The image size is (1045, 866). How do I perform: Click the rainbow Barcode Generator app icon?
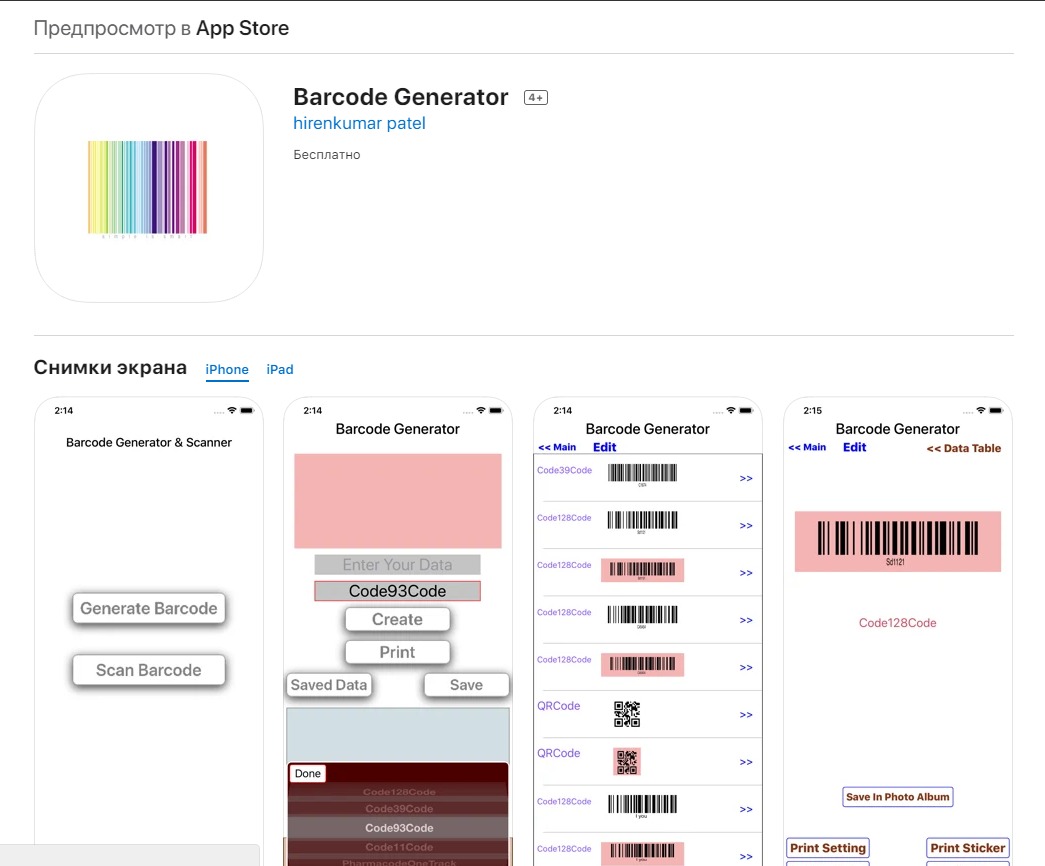(149, 188)
